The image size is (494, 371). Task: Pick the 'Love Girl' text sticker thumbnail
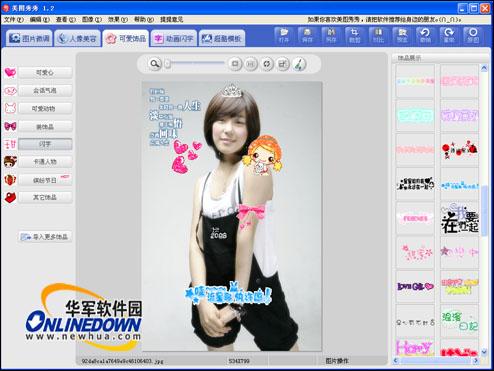[415, 286]
